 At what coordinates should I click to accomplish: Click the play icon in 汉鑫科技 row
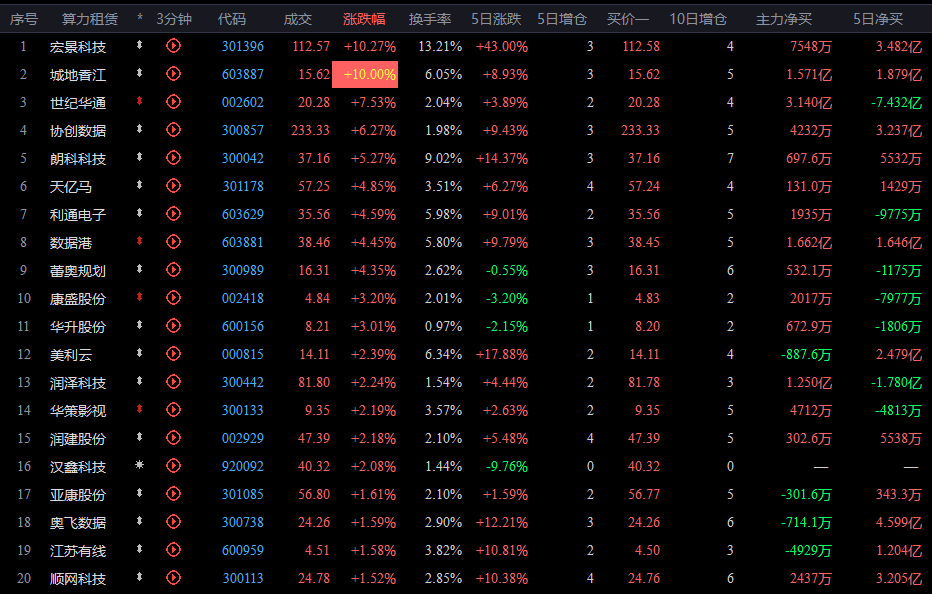click(x=173, y=466)
